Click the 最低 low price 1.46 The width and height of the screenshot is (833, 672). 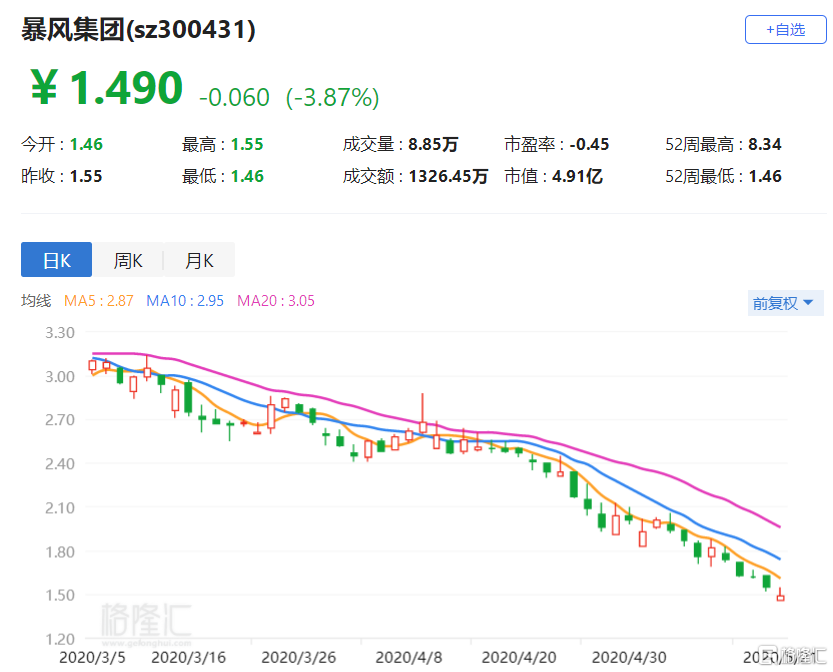[x=247, y=176]
